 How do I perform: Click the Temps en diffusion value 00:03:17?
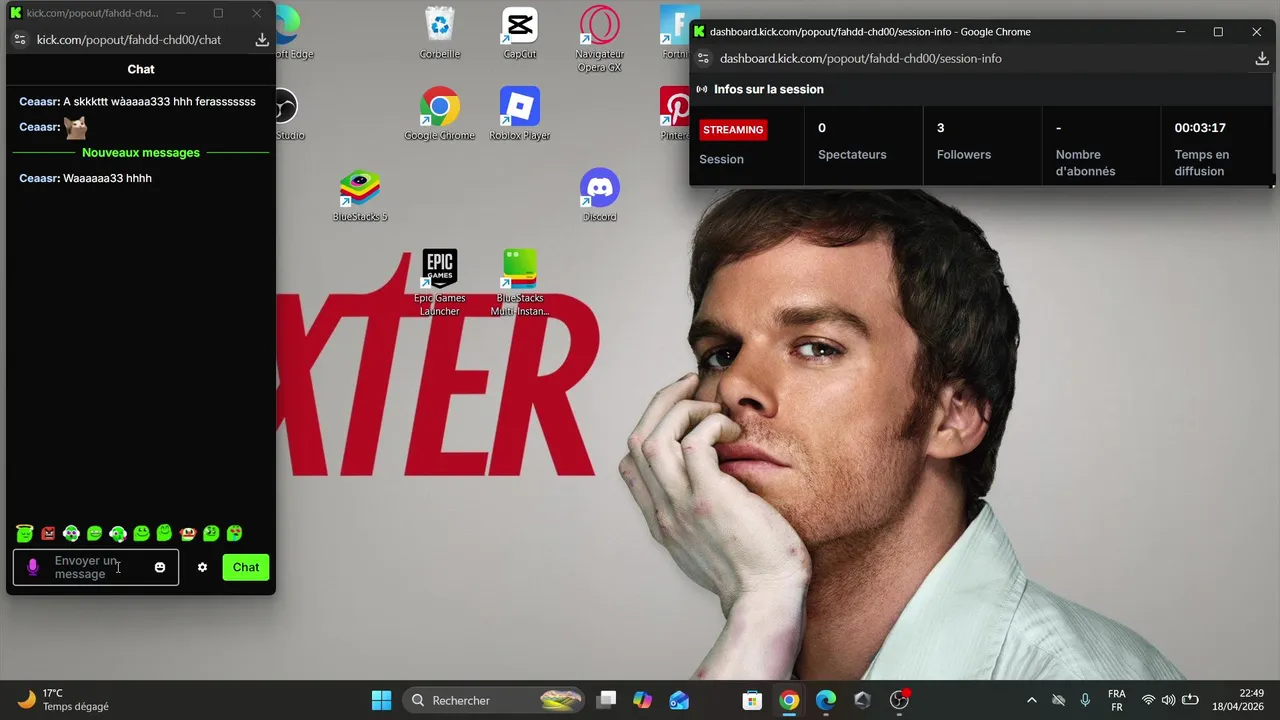(1200, 128)
